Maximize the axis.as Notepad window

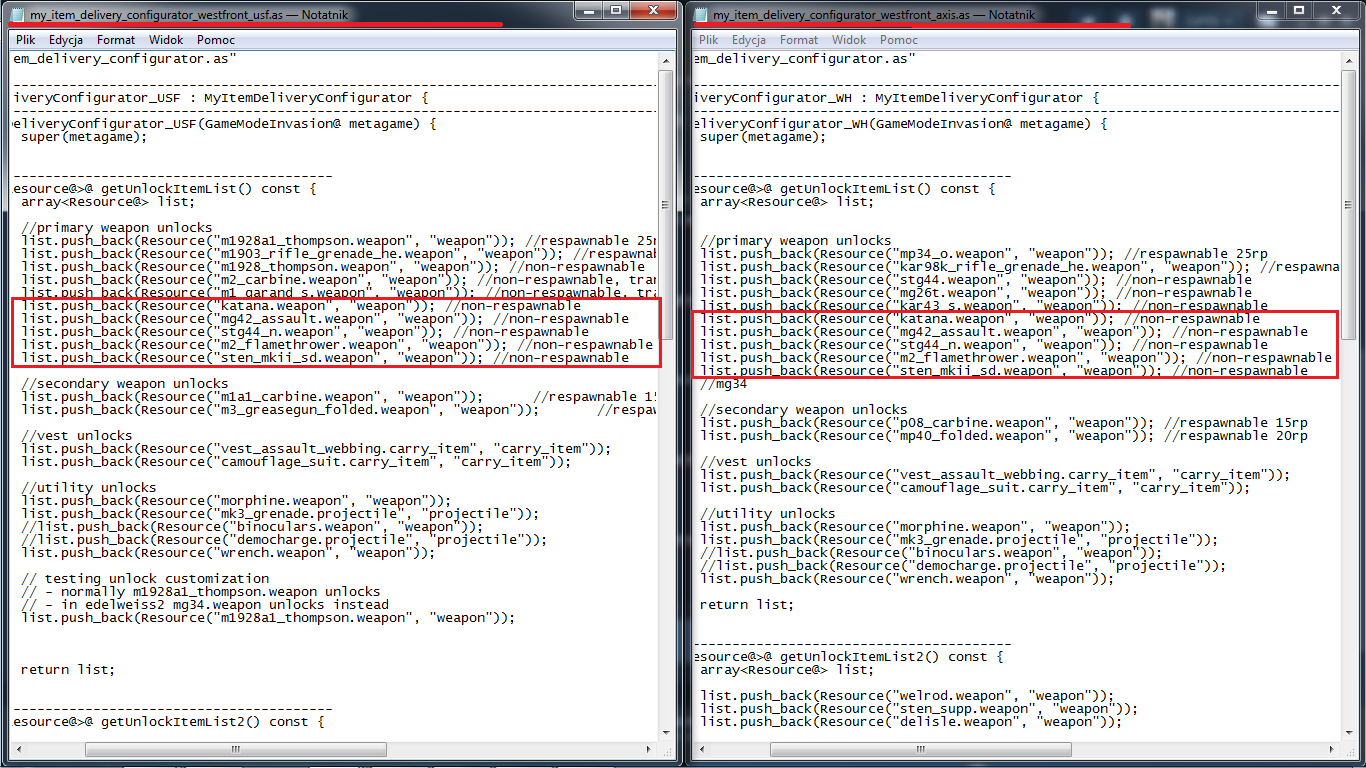pyautogui.click(x=1298, y=11)
